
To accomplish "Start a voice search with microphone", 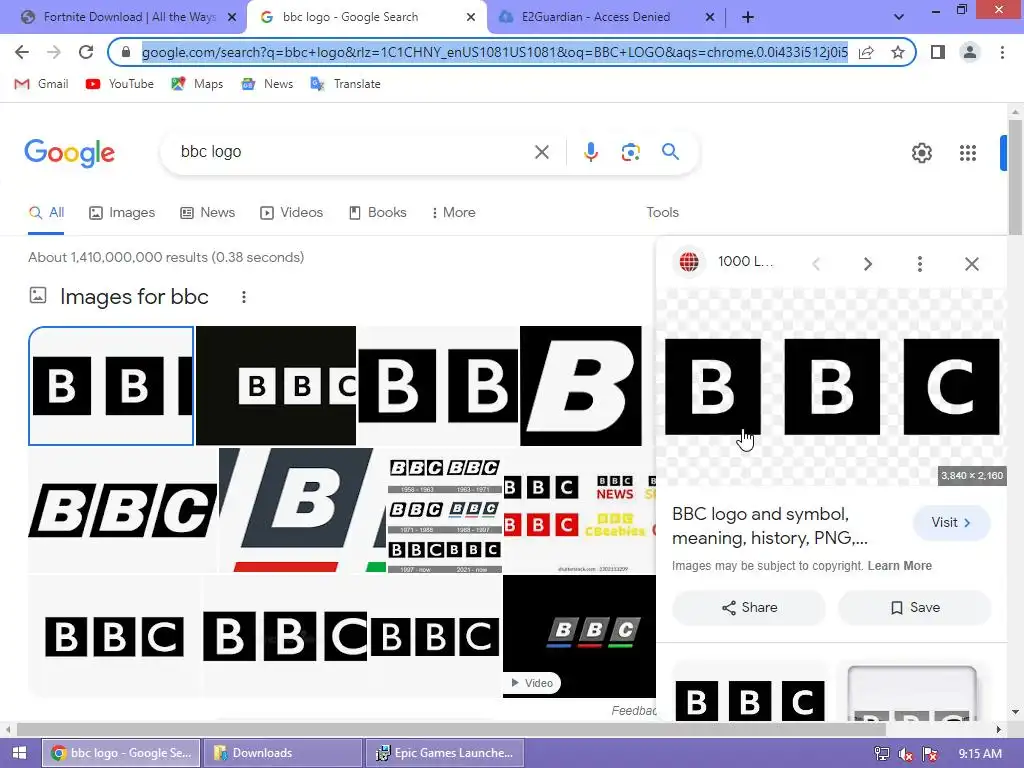I will [590, 152].
